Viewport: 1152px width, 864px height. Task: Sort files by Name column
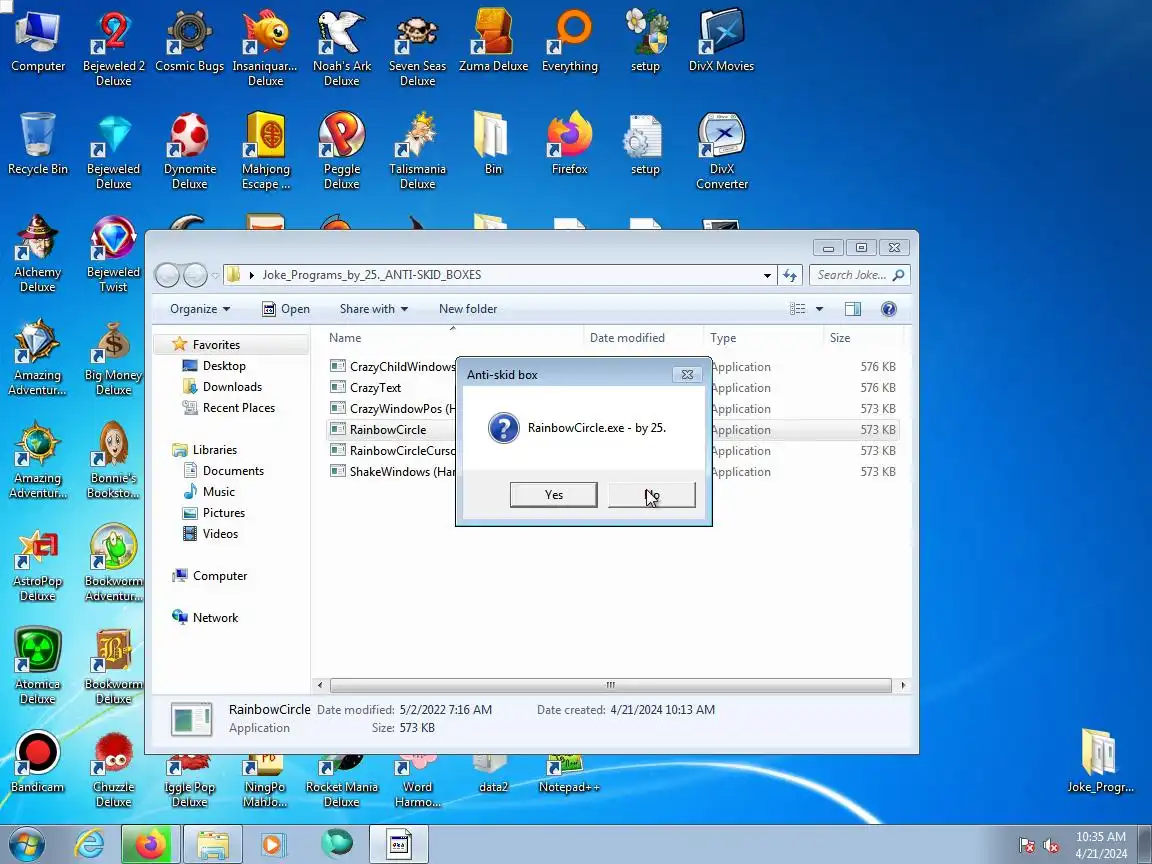[x=453, y=338]
